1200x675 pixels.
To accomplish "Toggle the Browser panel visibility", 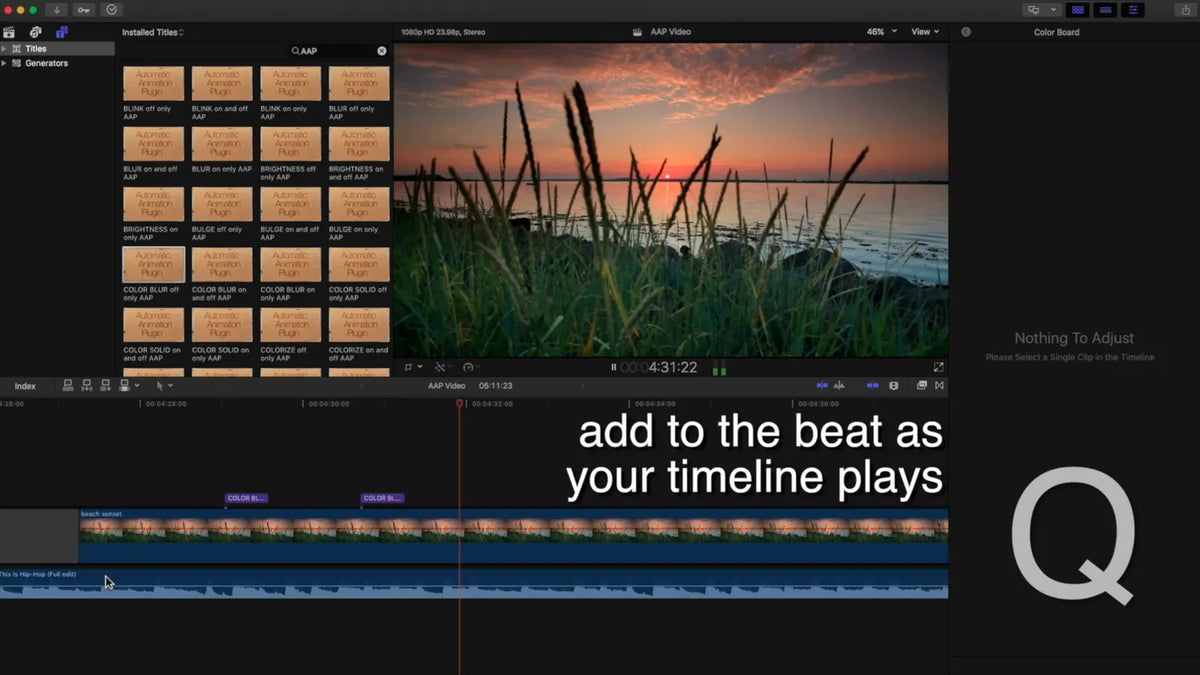I will (x=1078, y=9).
